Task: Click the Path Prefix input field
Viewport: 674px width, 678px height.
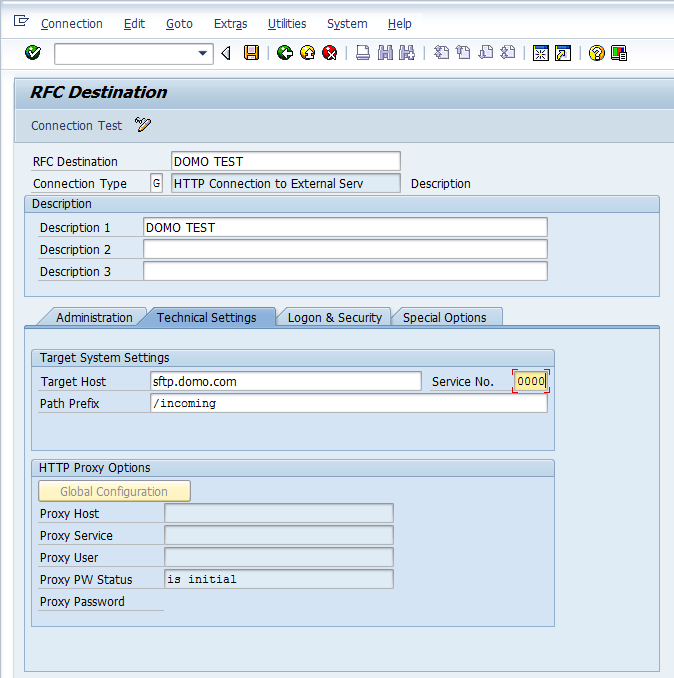Action: click(347, 403)
